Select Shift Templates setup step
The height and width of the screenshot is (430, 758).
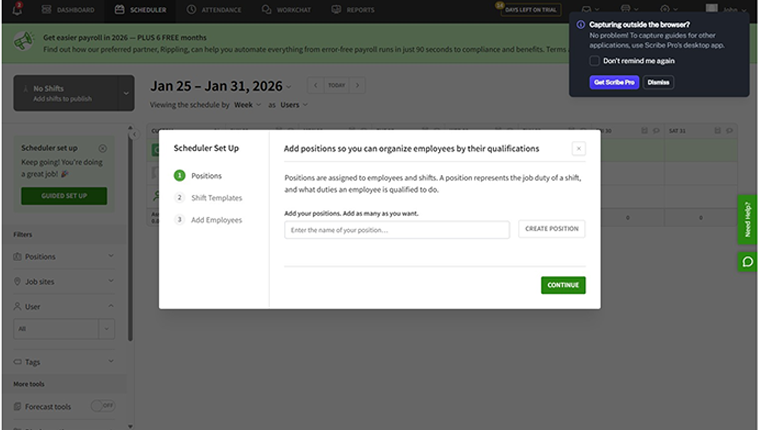click(x=216, y=198)
